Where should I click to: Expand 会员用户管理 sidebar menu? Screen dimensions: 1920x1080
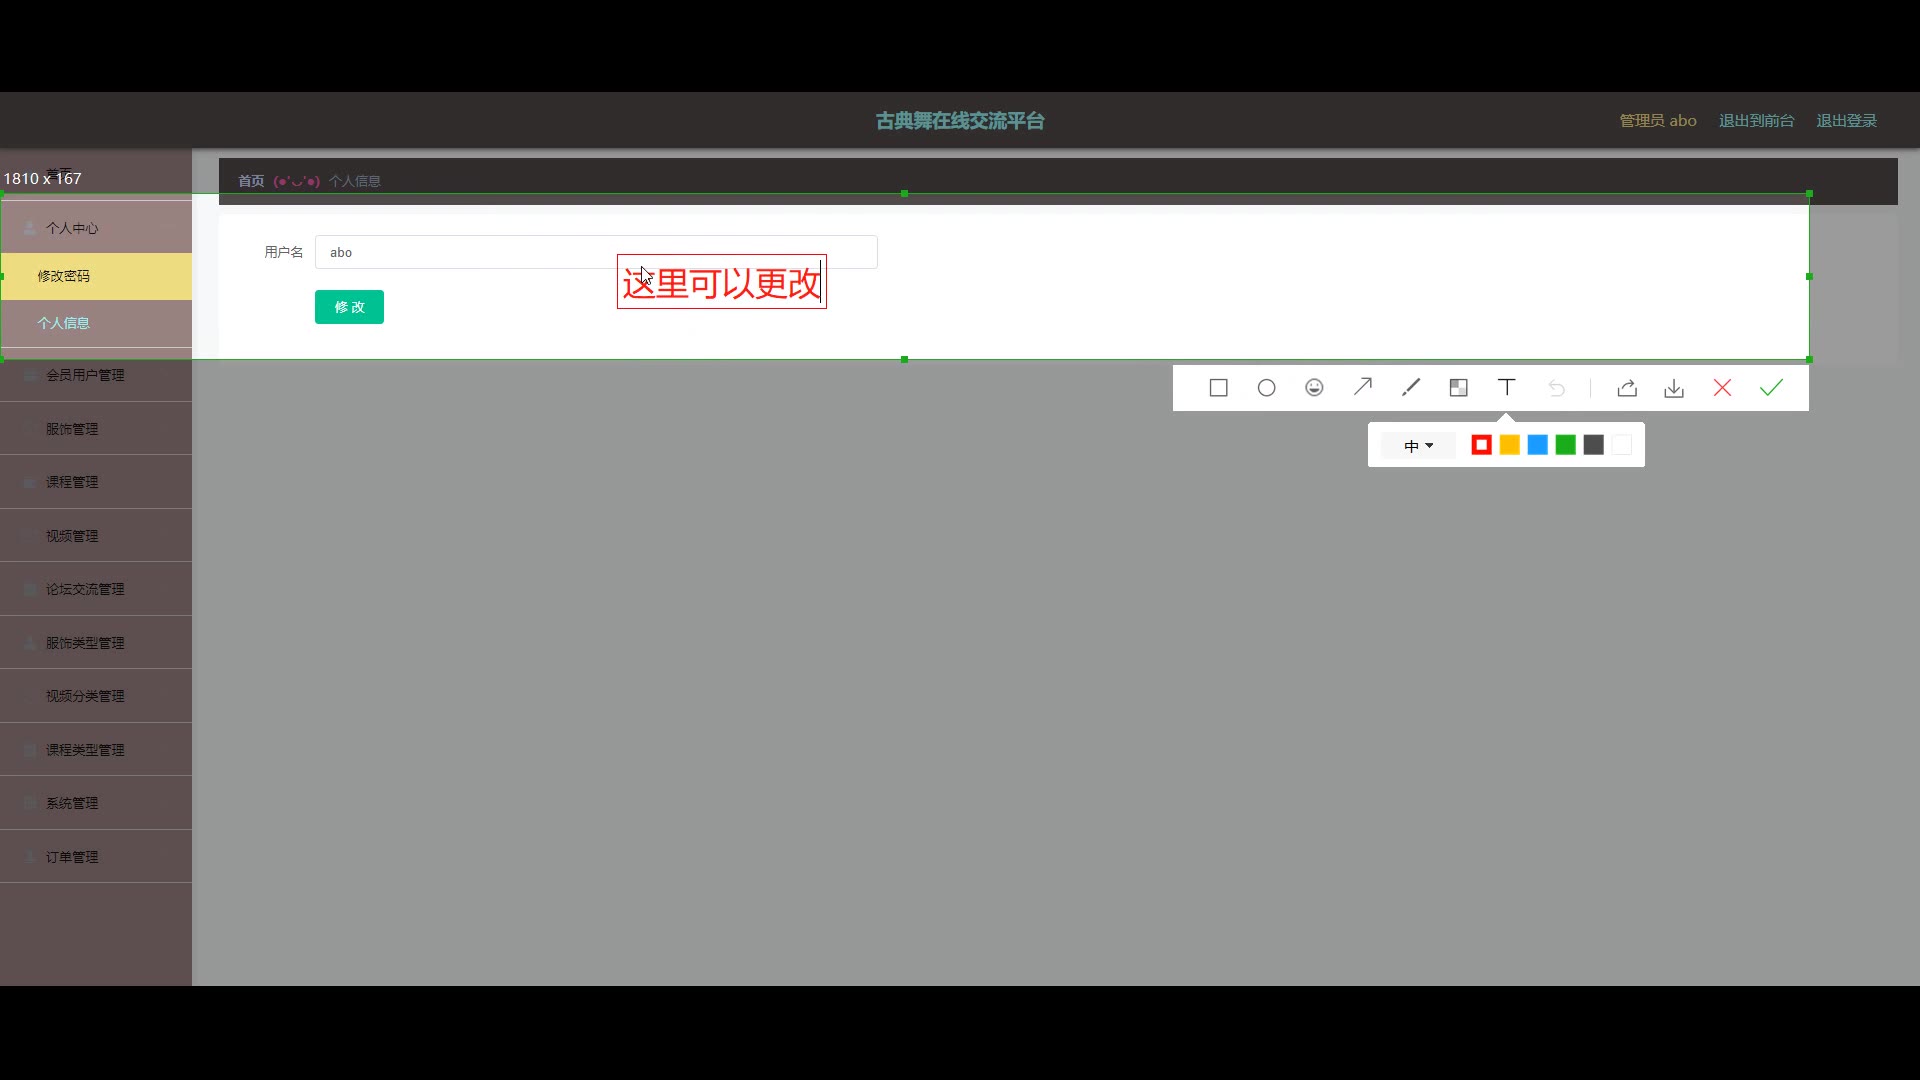[85, 375]
